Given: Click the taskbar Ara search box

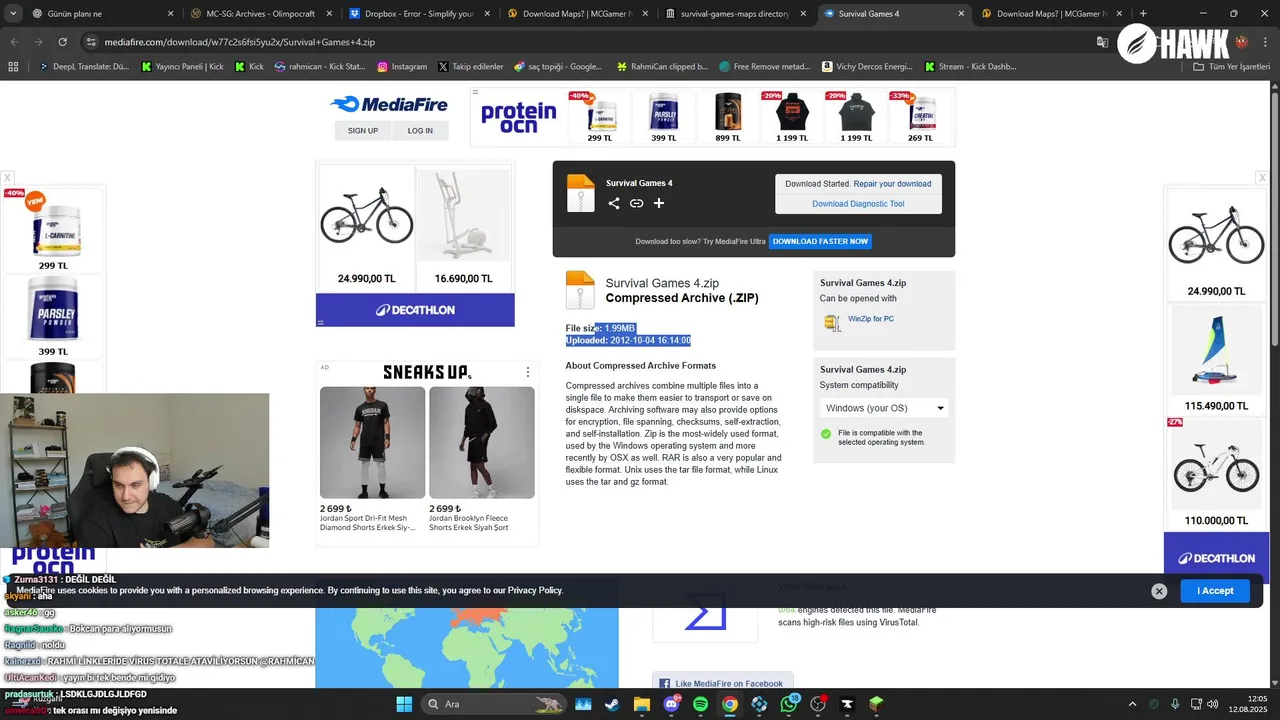Looking at the screenshot, I should click(493, 704).
